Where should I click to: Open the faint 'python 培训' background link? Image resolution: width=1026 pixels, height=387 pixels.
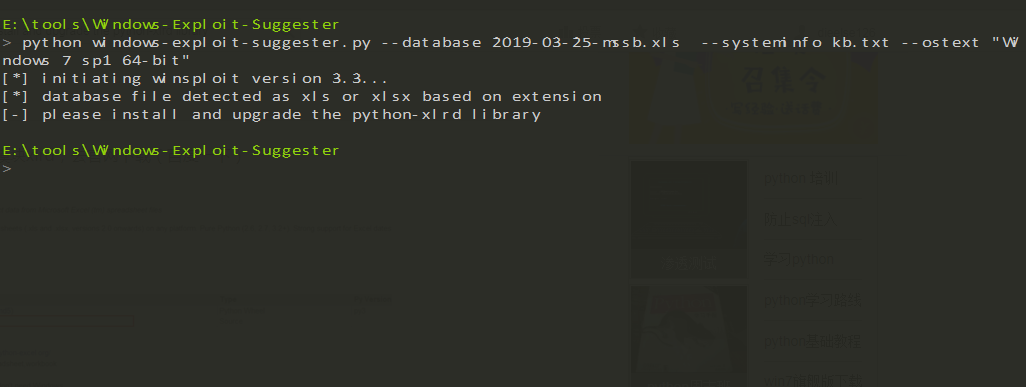click(802, 178)
